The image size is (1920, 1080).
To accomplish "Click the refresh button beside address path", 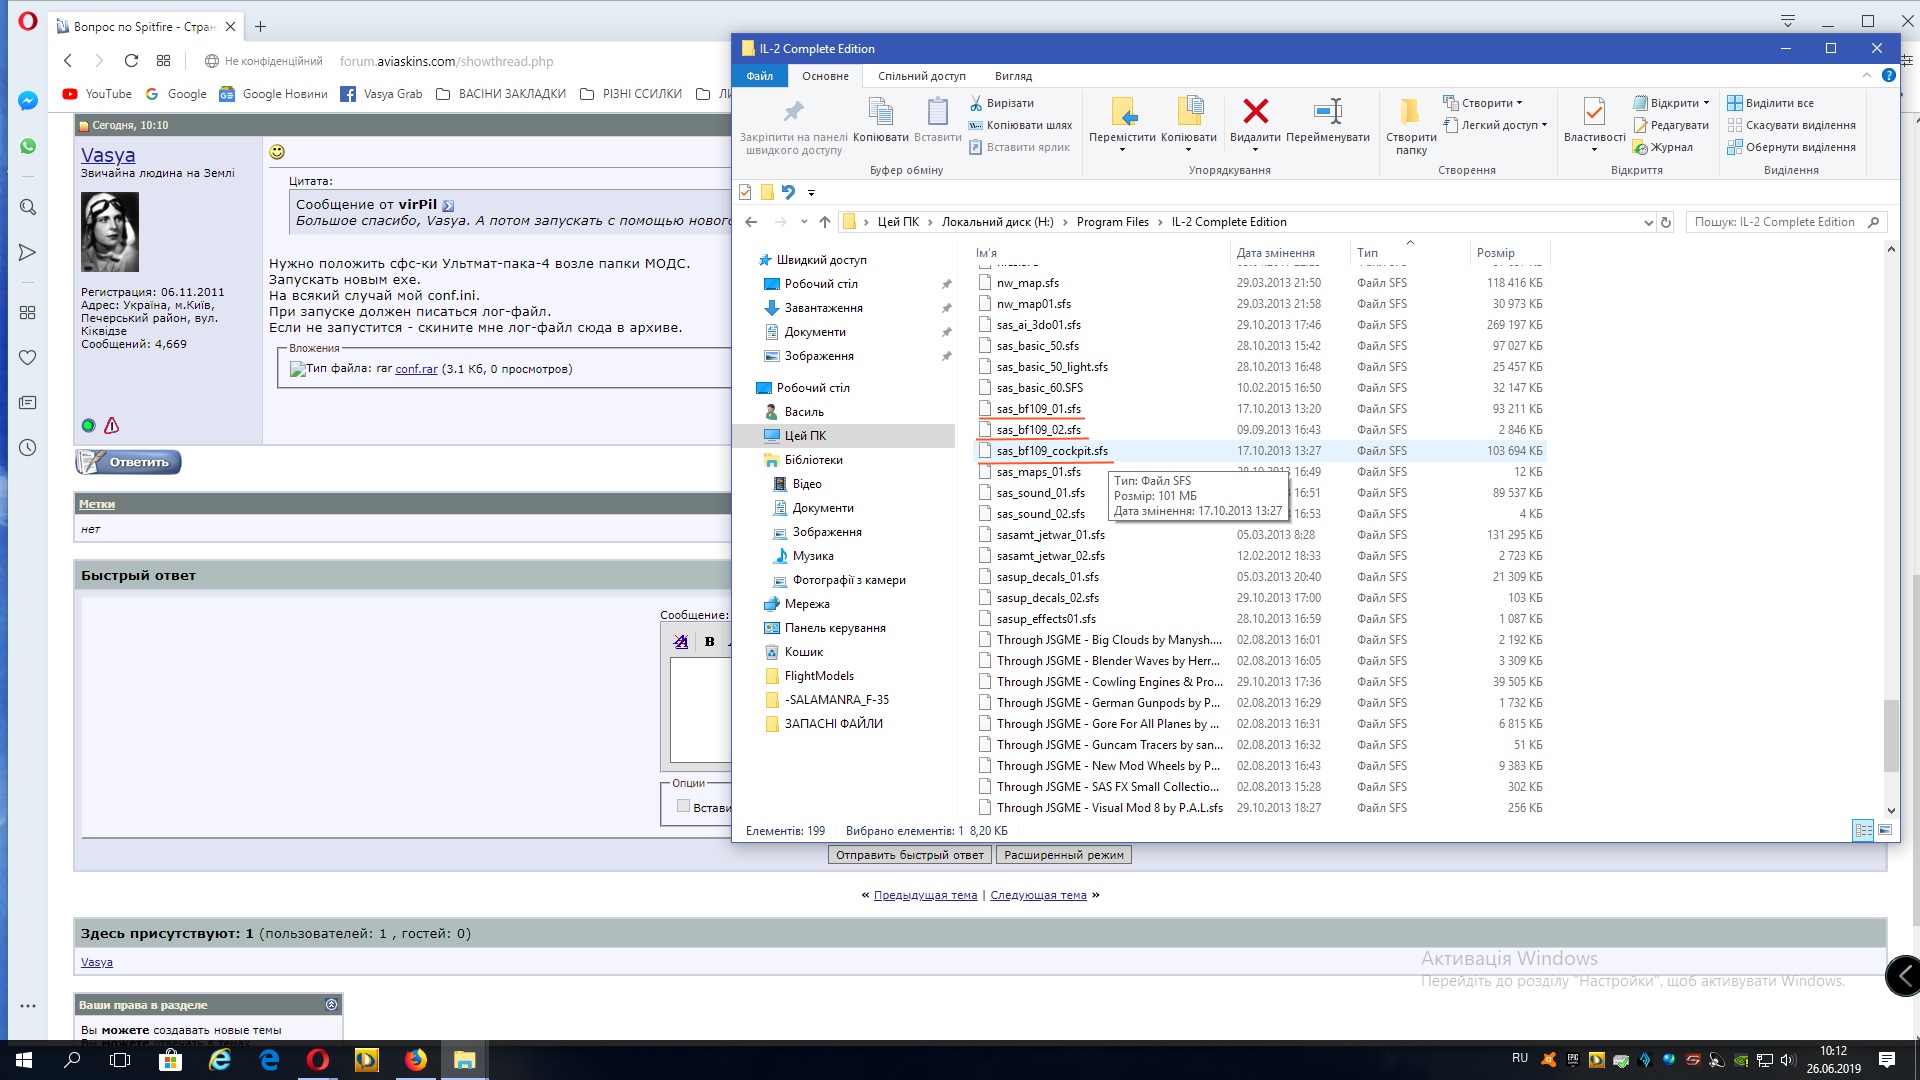I will (x=1666, y=222).
